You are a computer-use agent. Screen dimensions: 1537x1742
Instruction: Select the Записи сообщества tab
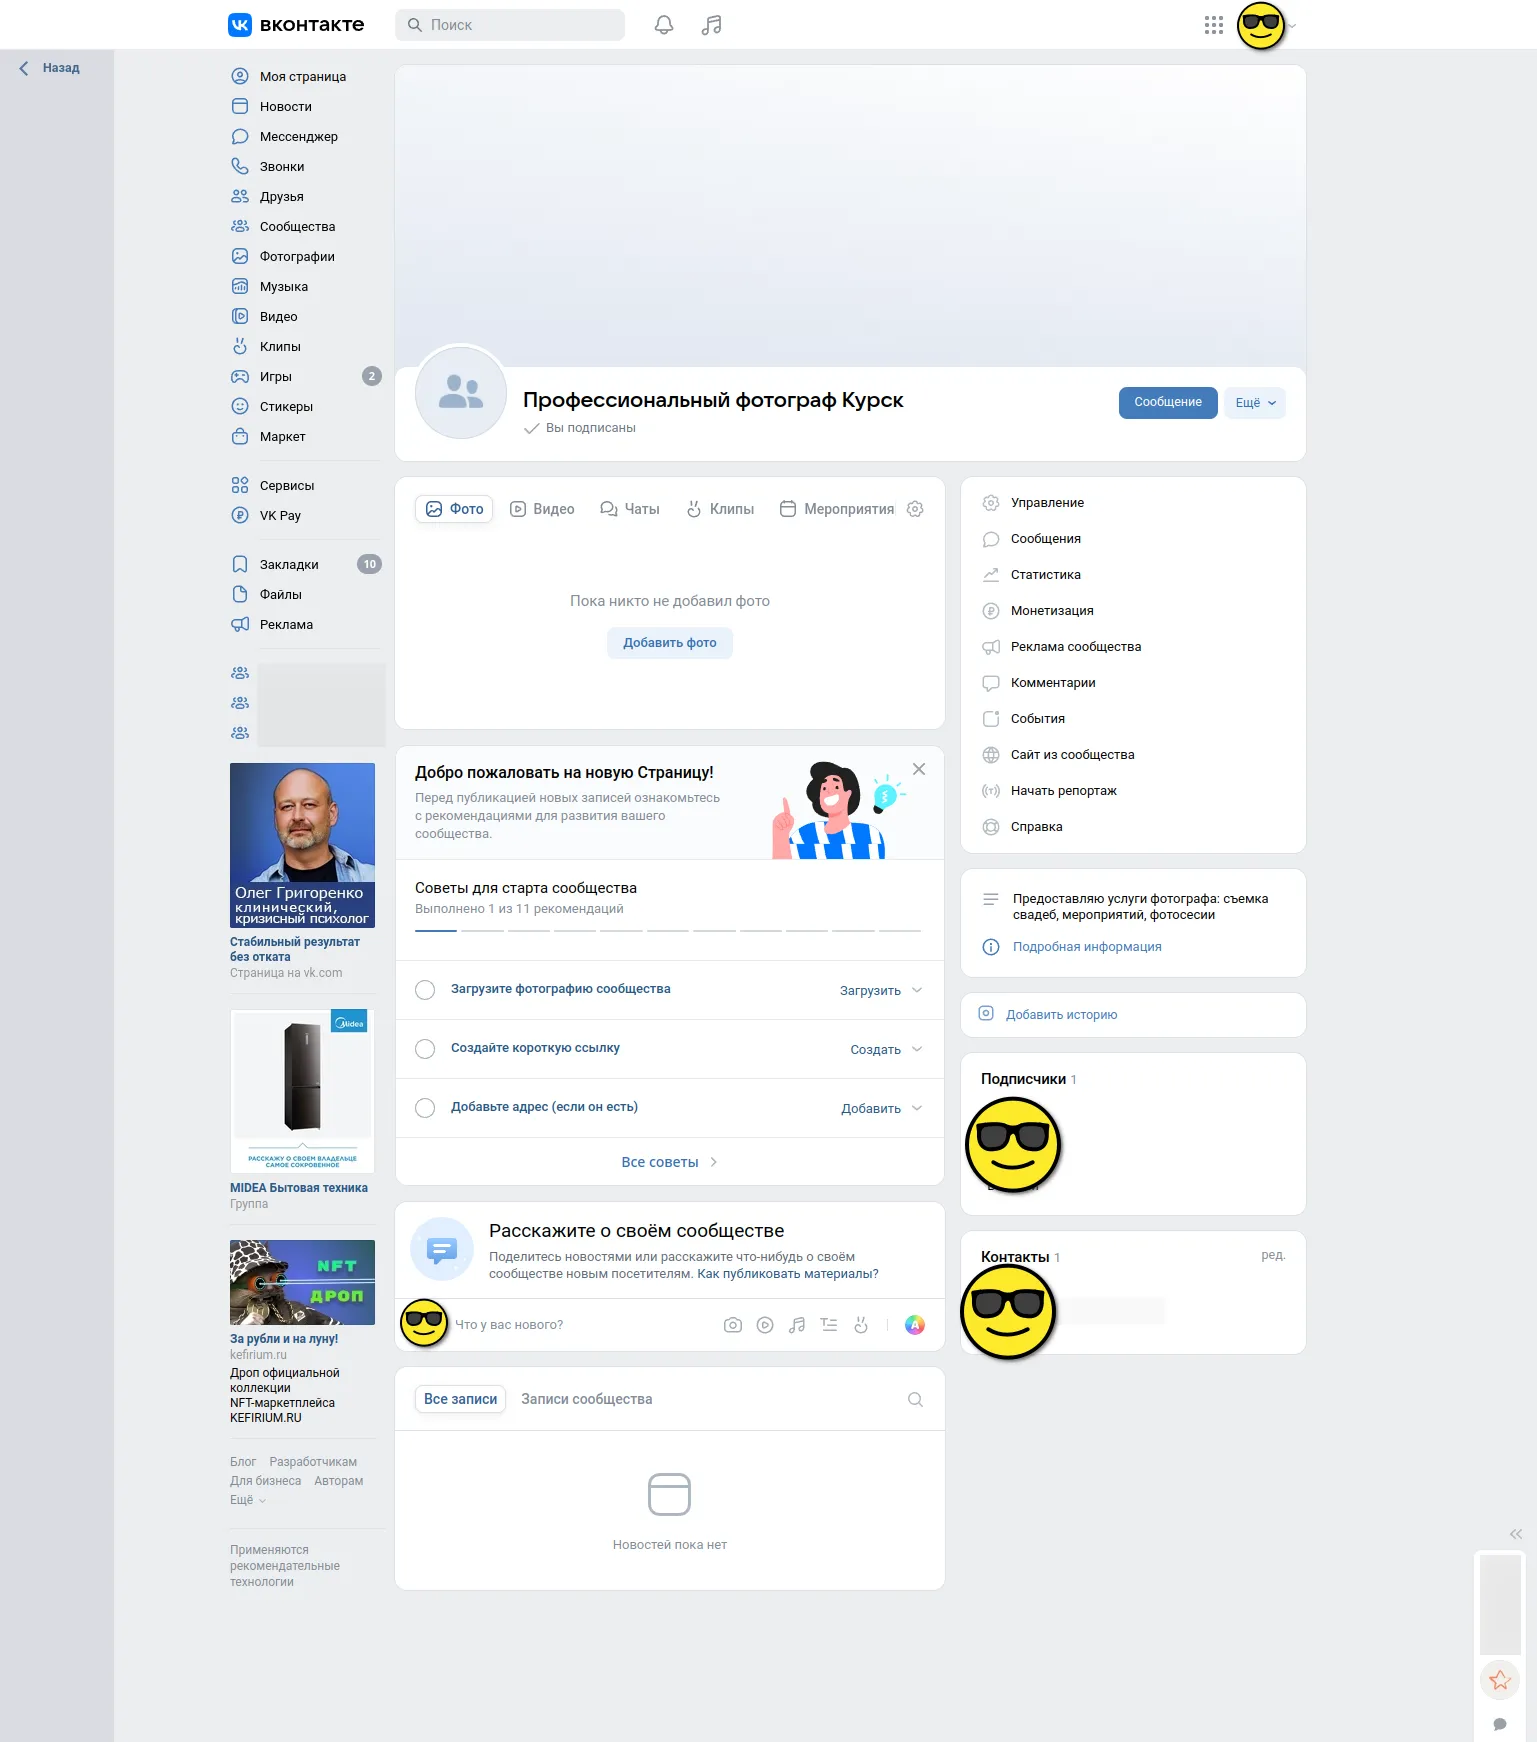pos(587,1399)
